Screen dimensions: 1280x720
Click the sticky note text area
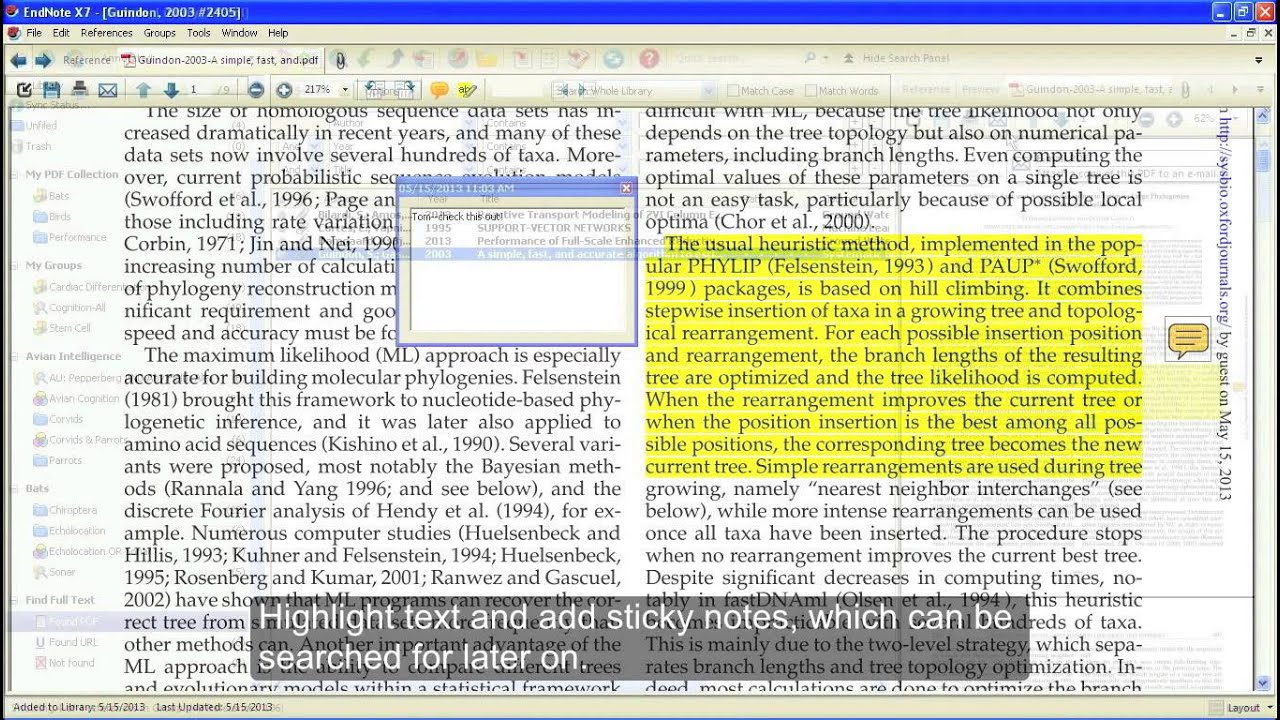point(516,270)
